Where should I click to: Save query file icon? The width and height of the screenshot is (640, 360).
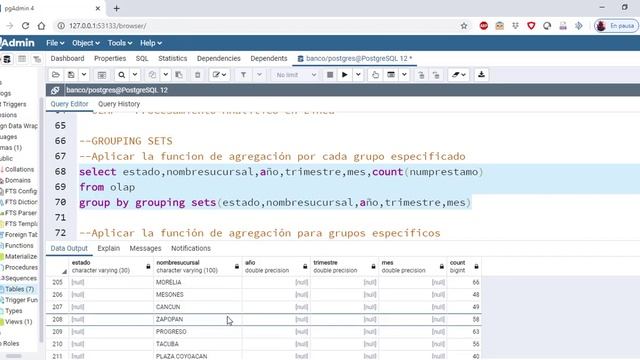71,75
